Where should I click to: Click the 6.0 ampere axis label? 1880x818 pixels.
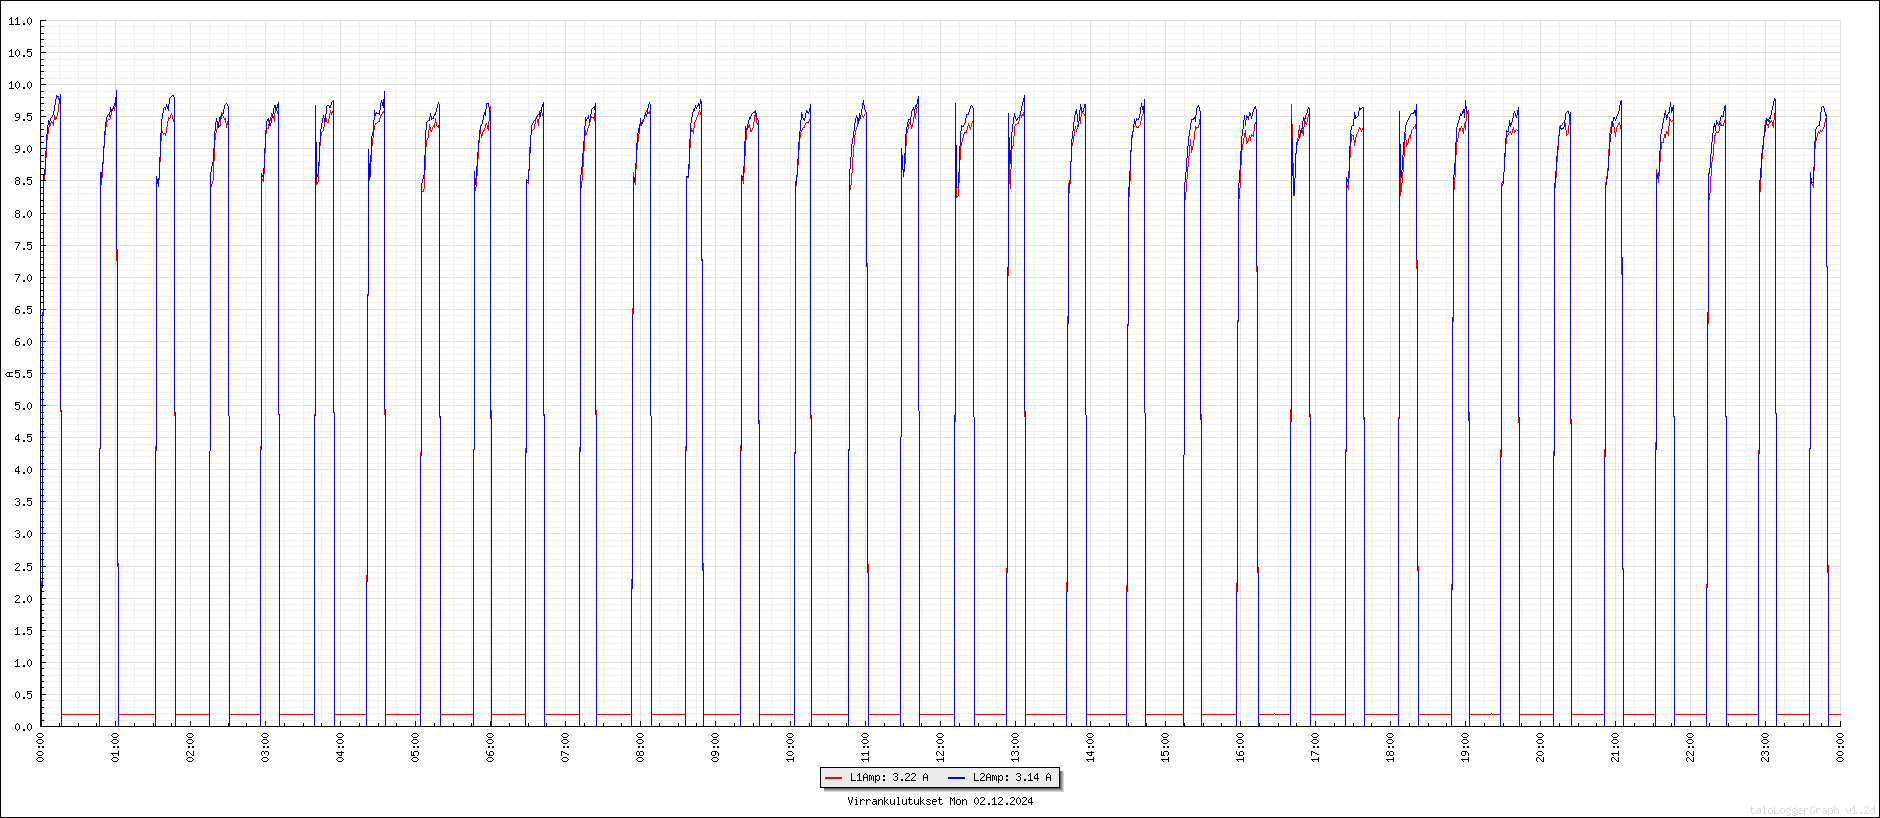coord(23,342)
